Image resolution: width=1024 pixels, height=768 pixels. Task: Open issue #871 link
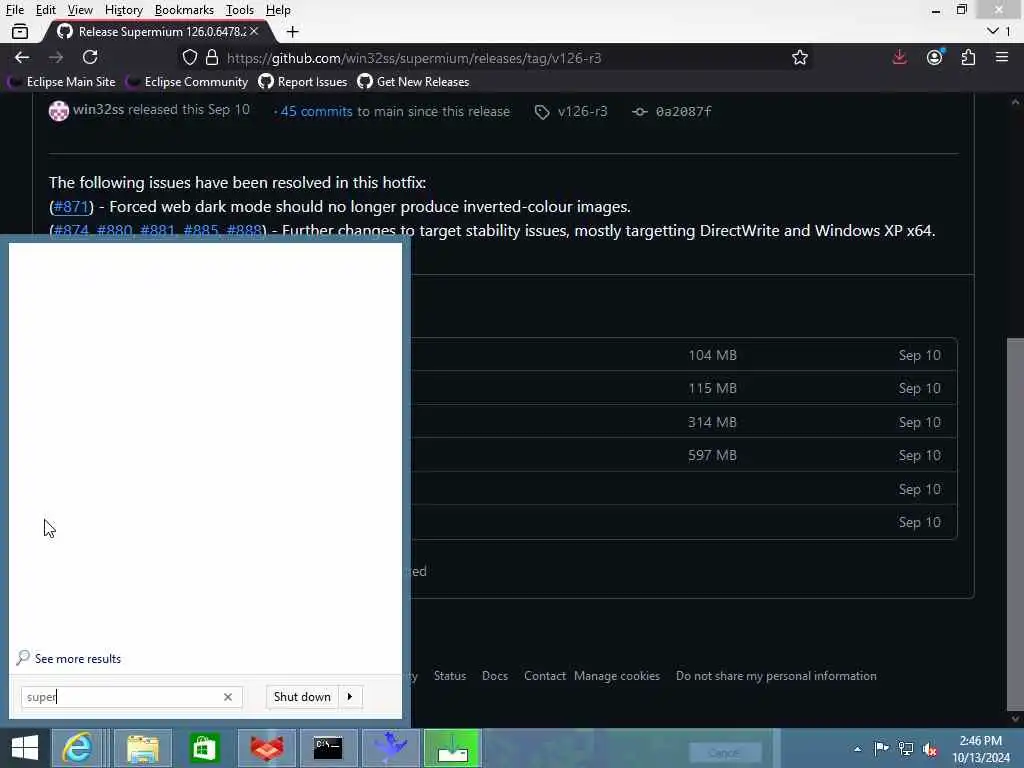pos(71,206)
